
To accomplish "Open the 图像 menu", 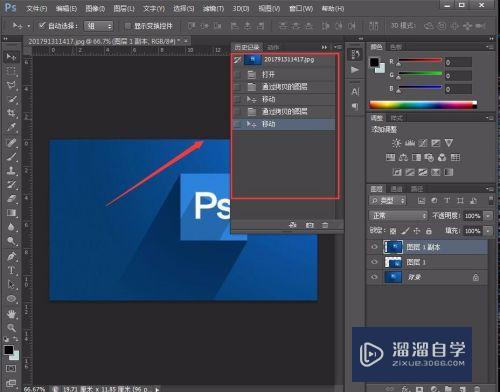I will click(x=95, y=8).
